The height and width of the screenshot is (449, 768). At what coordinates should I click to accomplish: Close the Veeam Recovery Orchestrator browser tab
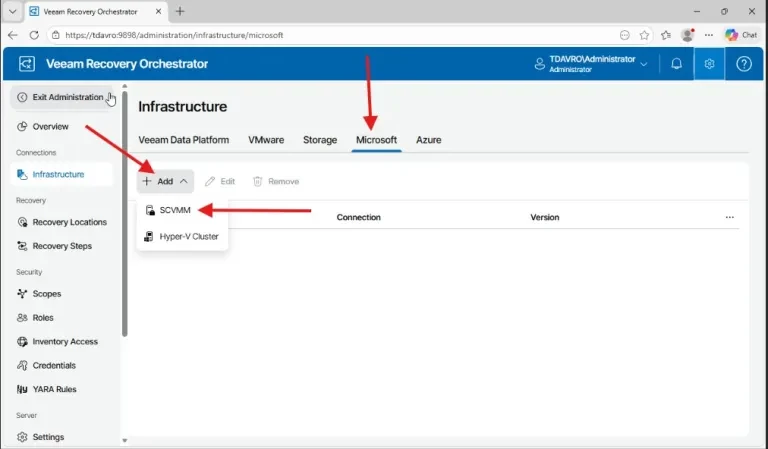pos(158,11)
